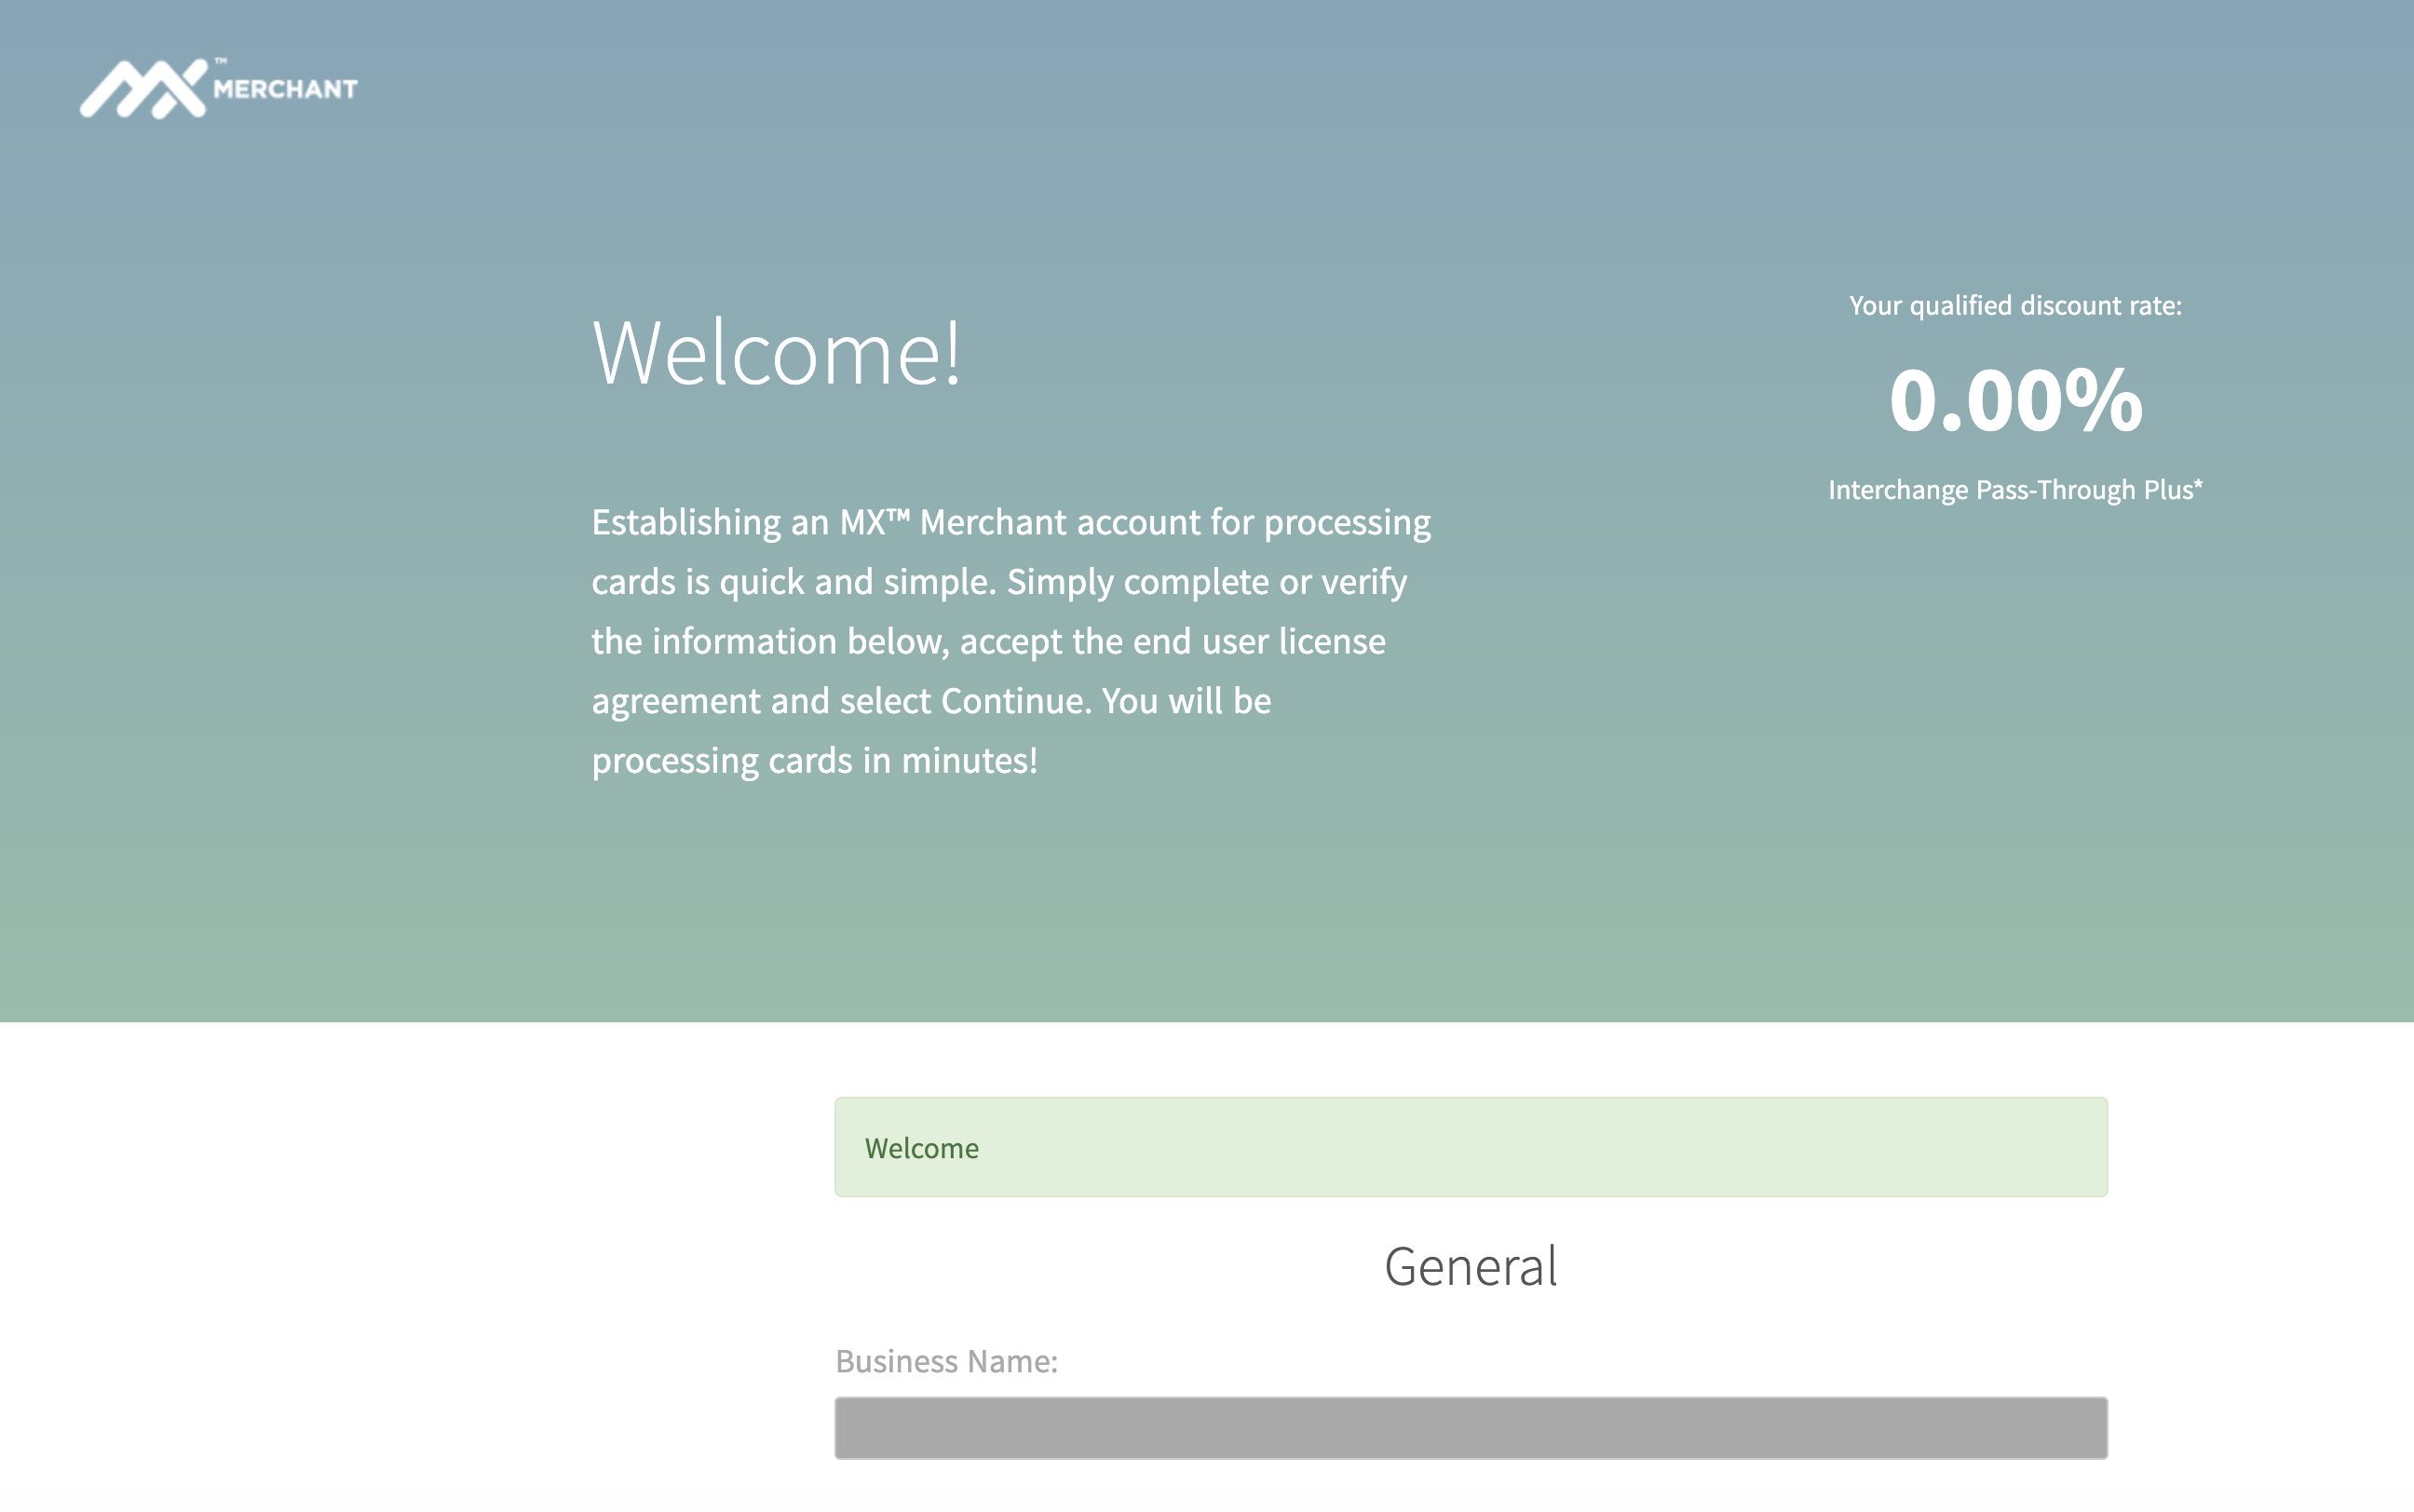Click the 0.00% discount rate value

pos(2014,401)
